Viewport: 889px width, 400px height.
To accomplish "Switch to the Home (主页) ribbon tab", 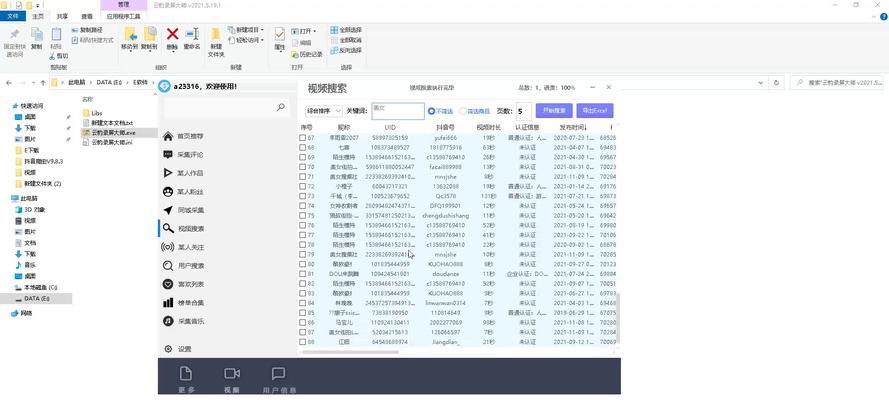I will (37, 16).
